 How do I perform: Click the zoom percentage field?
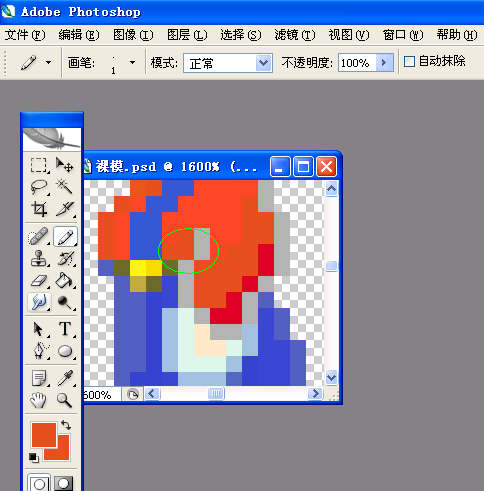pyautogui.click(x=102, y=395)
